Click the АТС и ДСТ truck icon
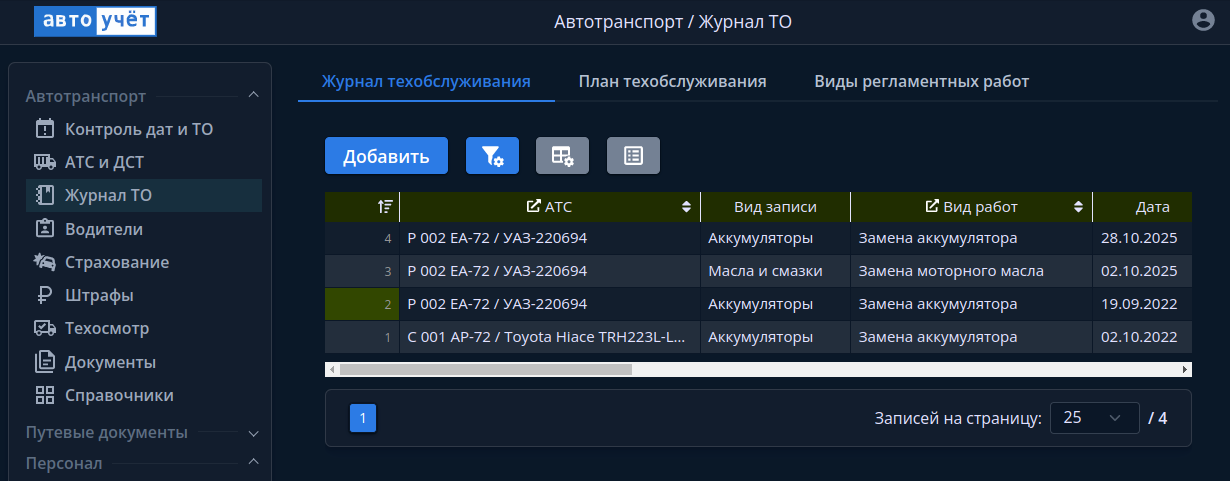The width and height of the screenshot is (1230, 481). coord(44,161)
